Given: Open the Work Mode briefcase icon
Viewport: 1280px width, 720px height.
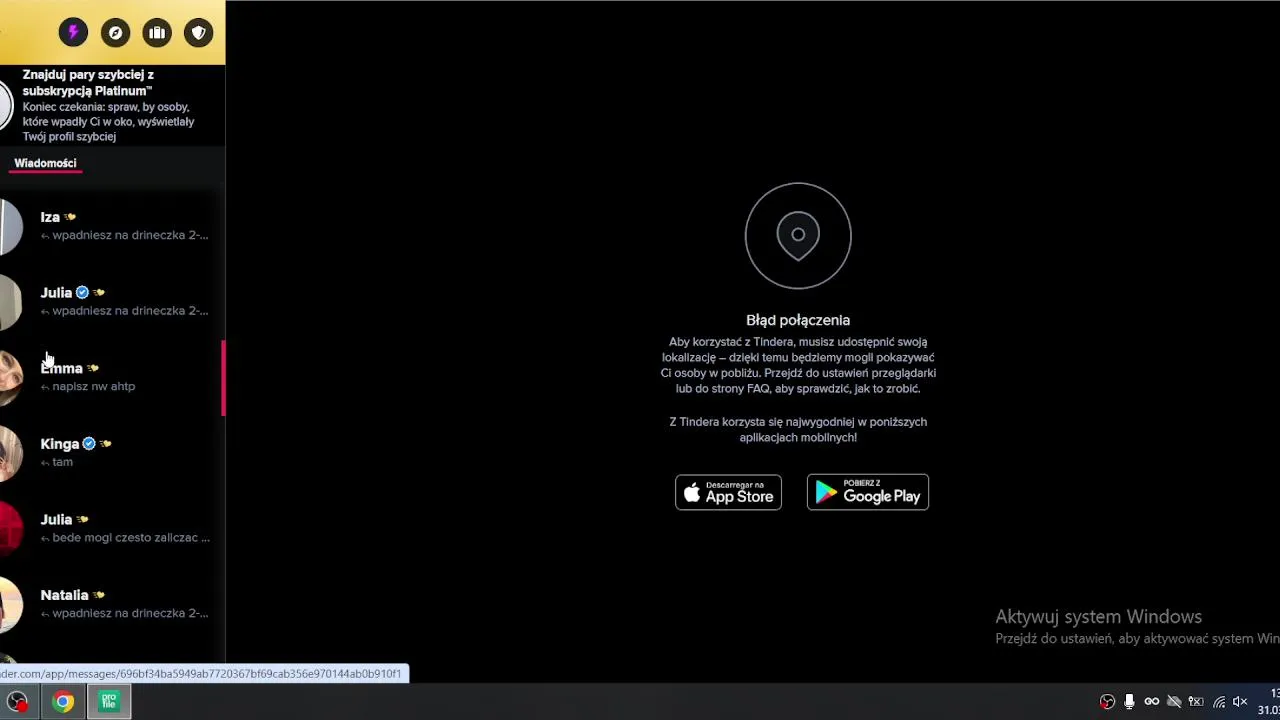Looking at the screenshot, I should tap(157, 33).
